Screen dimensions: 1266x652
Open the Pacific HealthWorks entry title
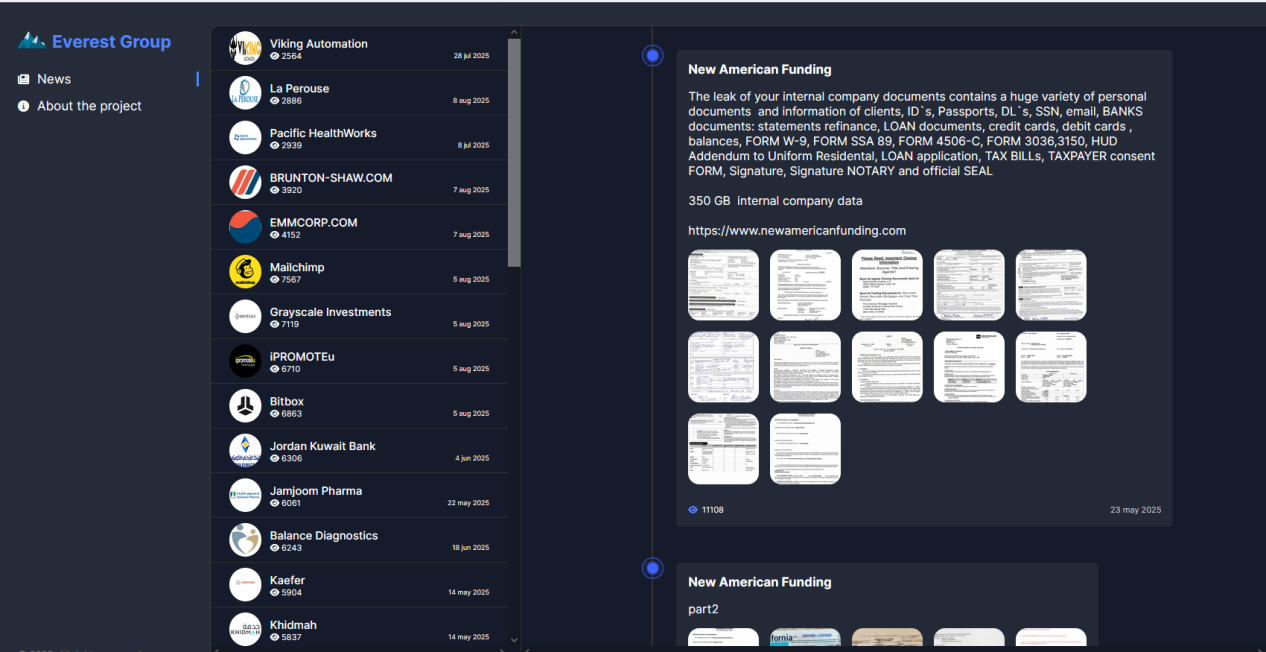tap(323, 133)
